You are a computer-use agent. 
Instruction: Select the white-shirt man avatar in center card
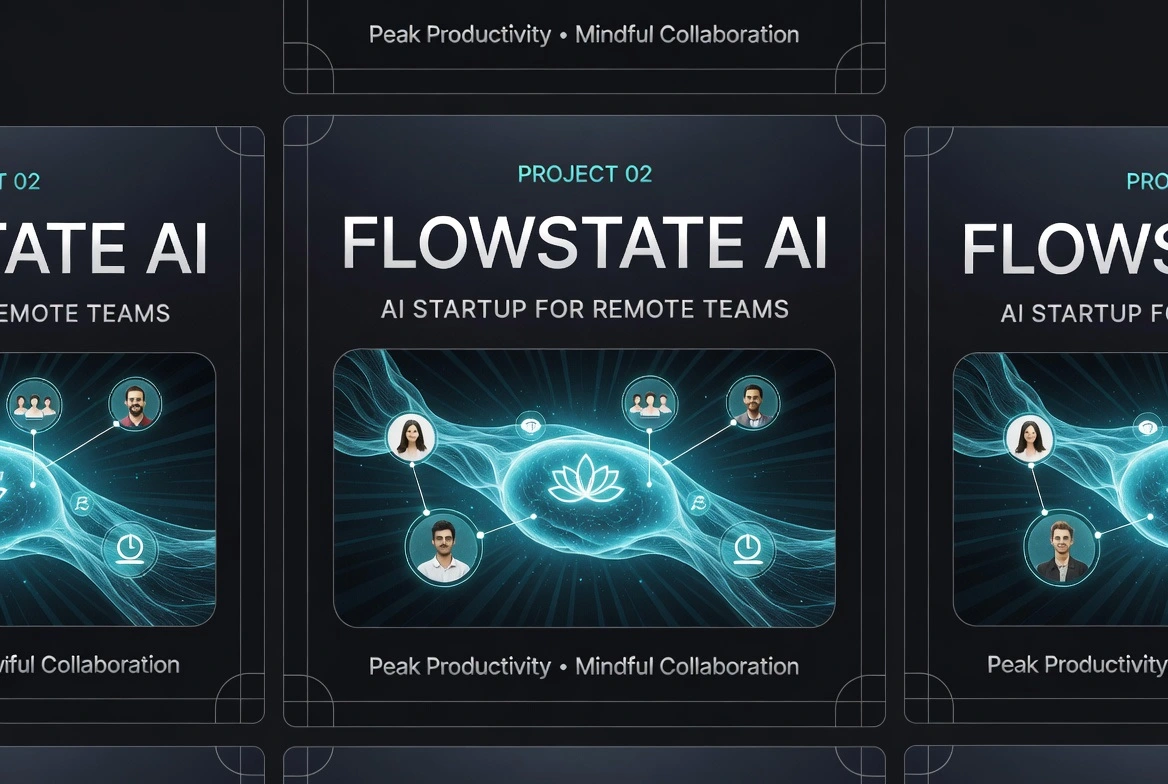coord(443,549)
